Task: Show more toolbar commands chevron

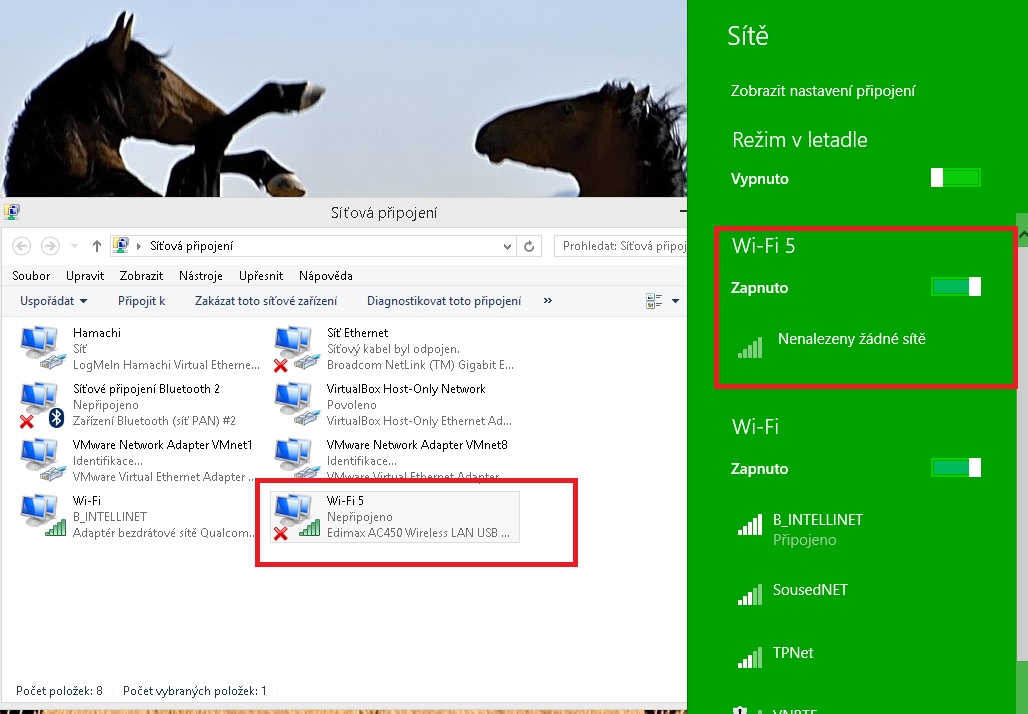Action: [x=547, y=300]
